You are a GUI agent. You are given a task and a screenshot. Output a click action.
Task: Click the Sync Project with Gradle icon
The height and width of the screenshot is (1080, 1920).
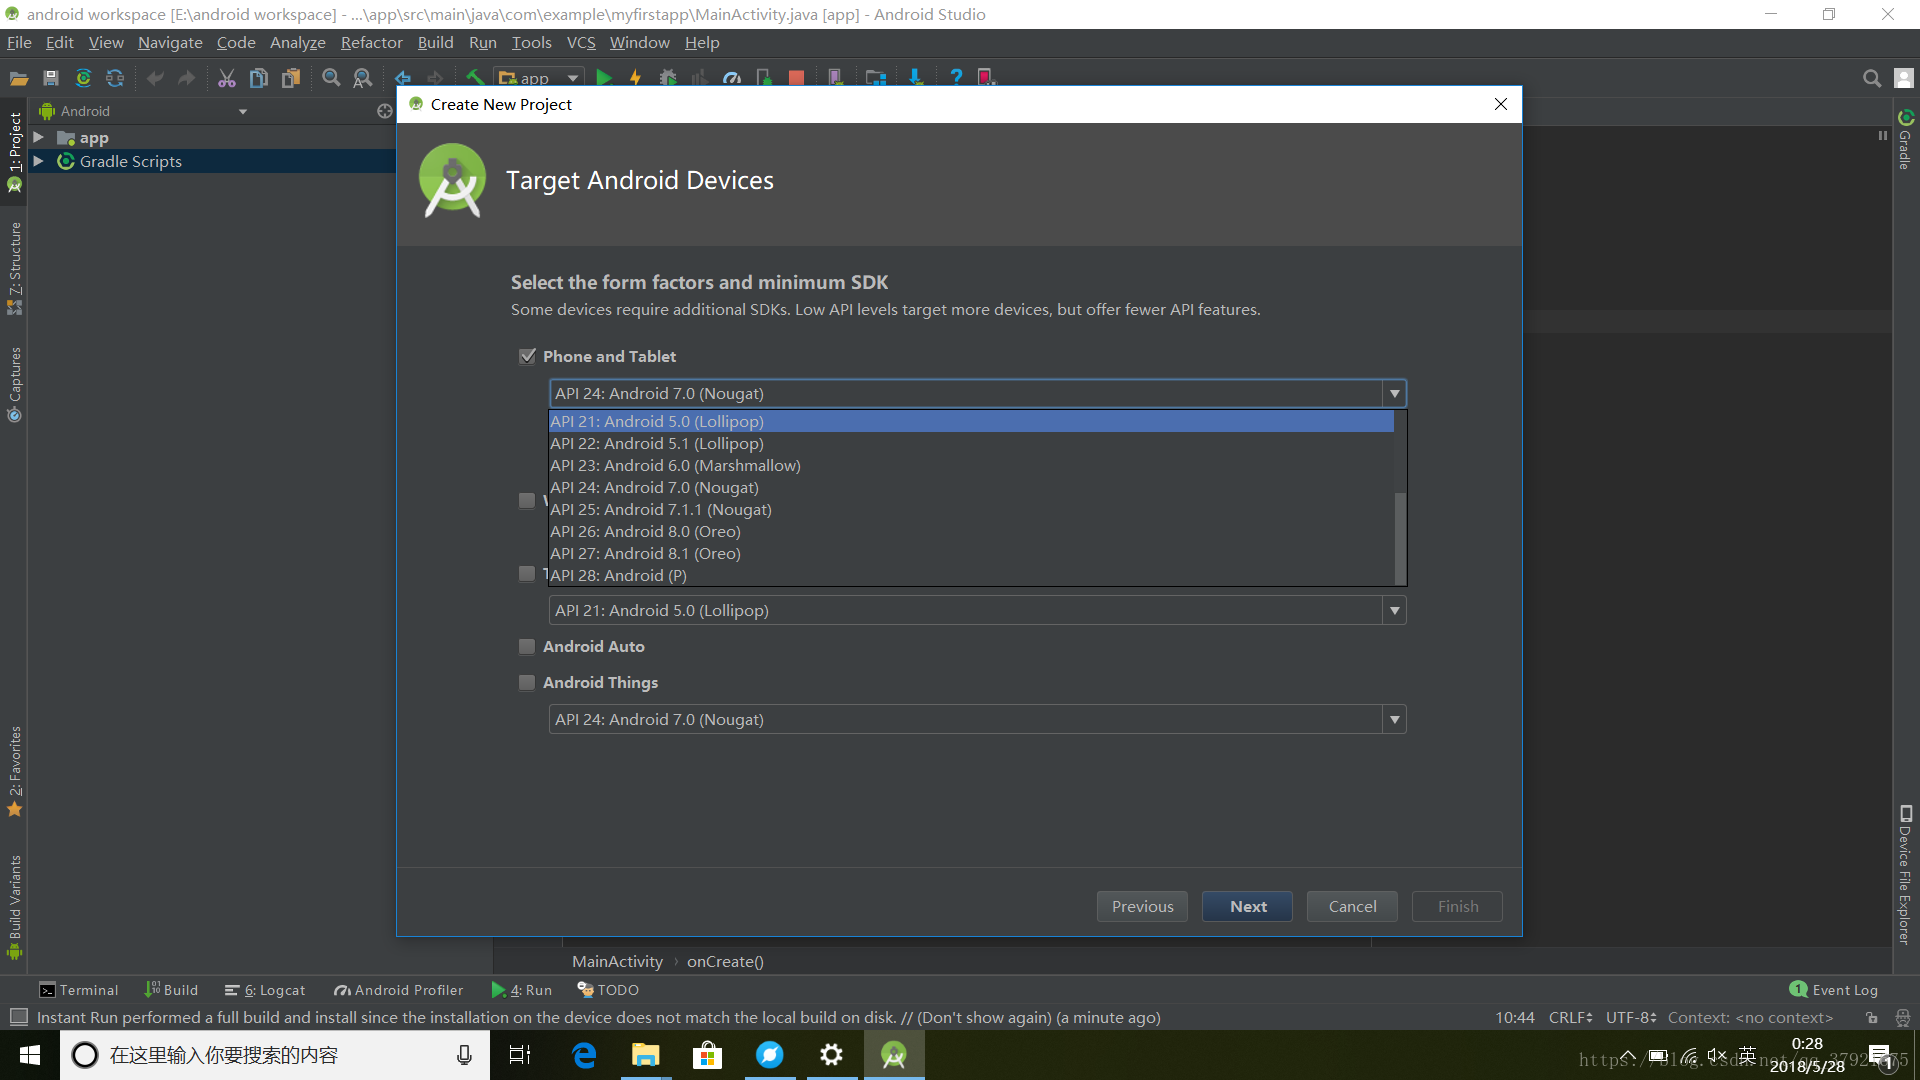(x=83, y=78)
